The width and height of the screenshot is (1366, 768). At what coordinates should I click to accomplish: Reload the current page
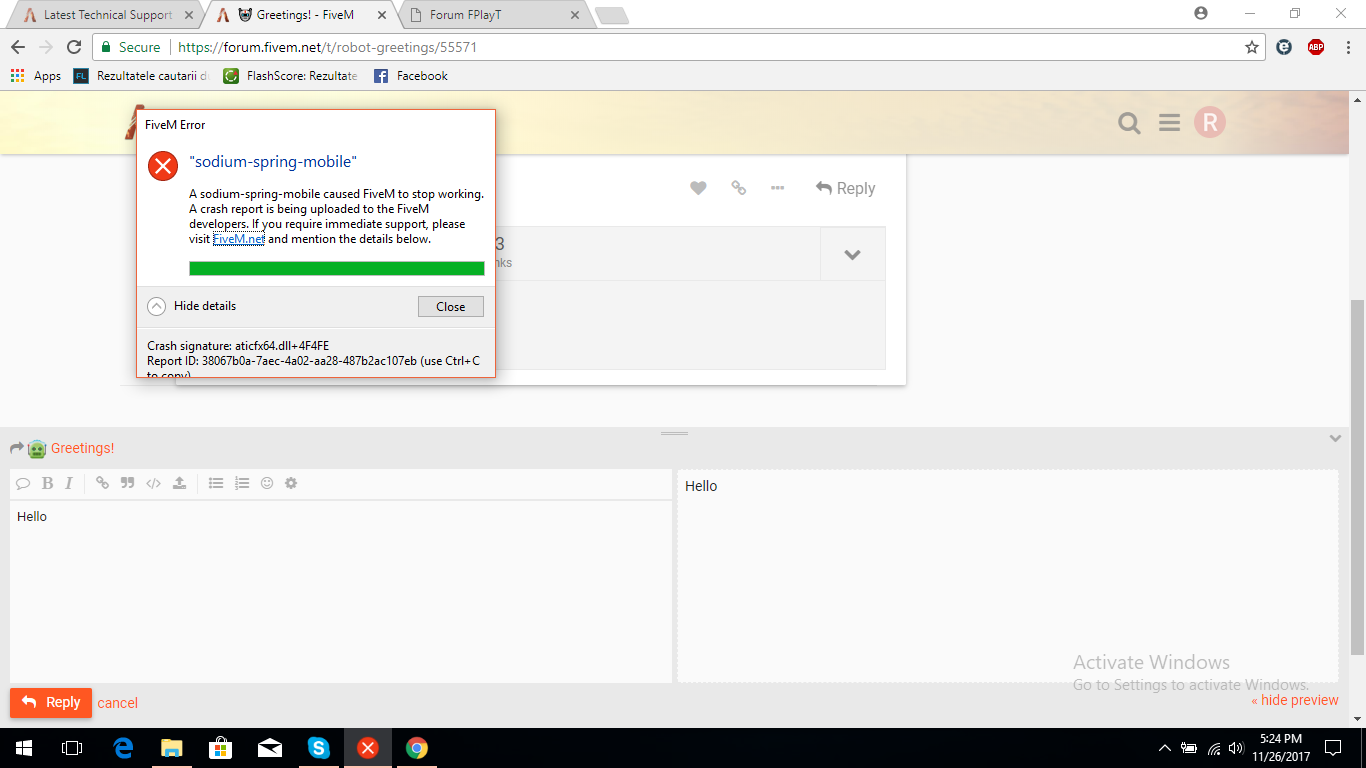click(x=73, y=47)
